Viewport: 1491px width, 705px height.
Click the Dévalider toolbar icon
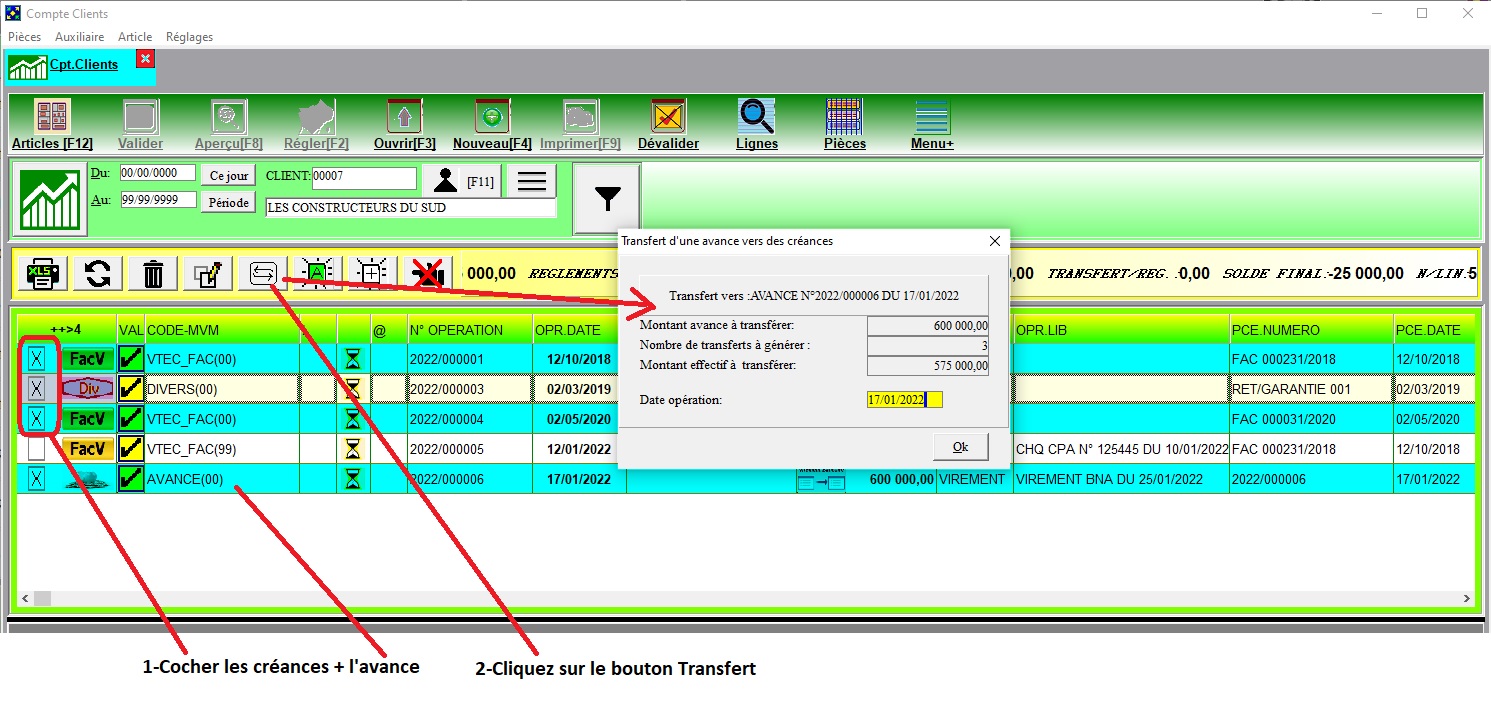click(x=668, y=117)
